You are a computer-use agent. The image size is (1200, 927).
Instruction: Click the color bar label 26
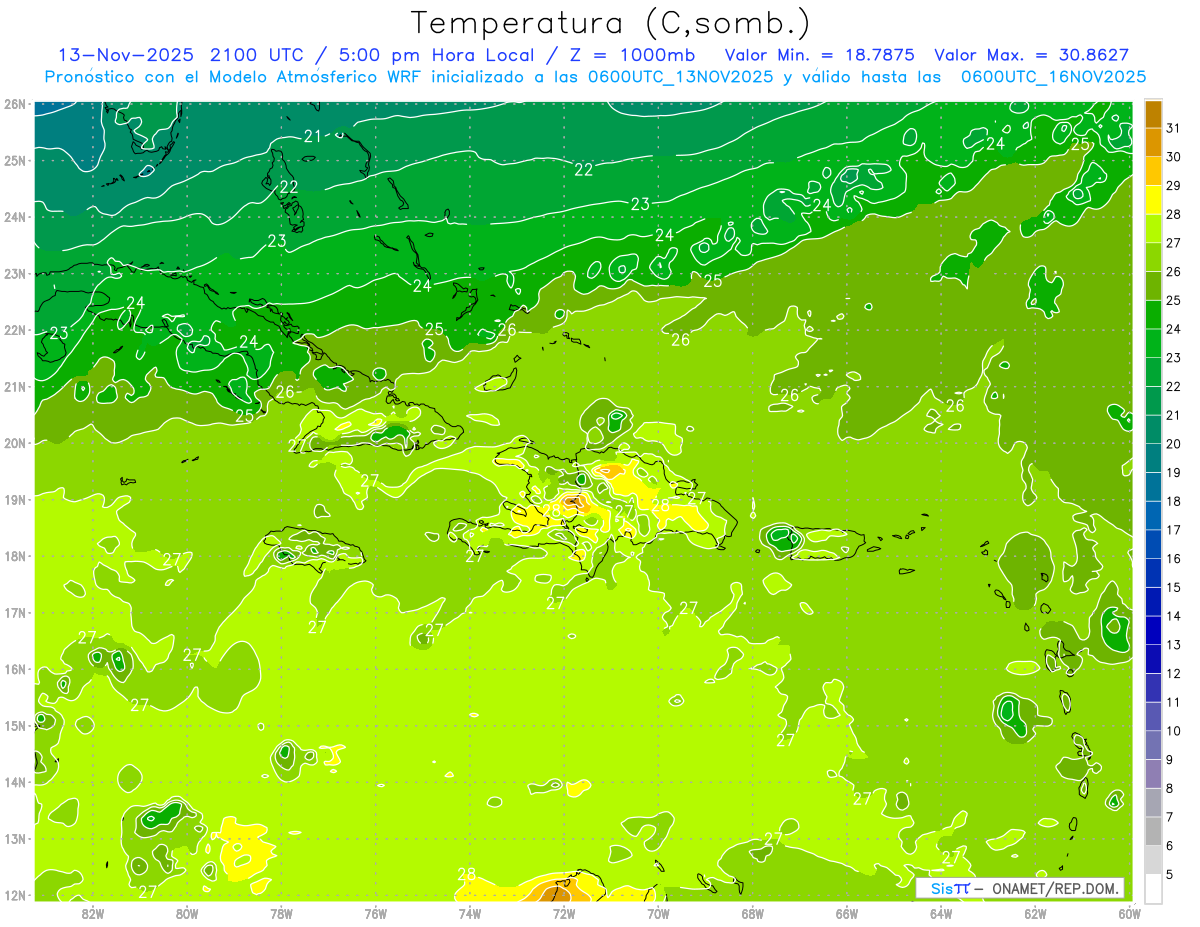click(x=1174, y=272)
